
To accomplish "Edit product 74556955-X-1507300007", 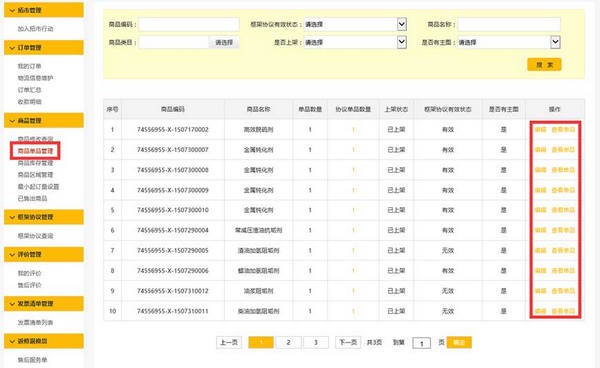I will point(540,150).
